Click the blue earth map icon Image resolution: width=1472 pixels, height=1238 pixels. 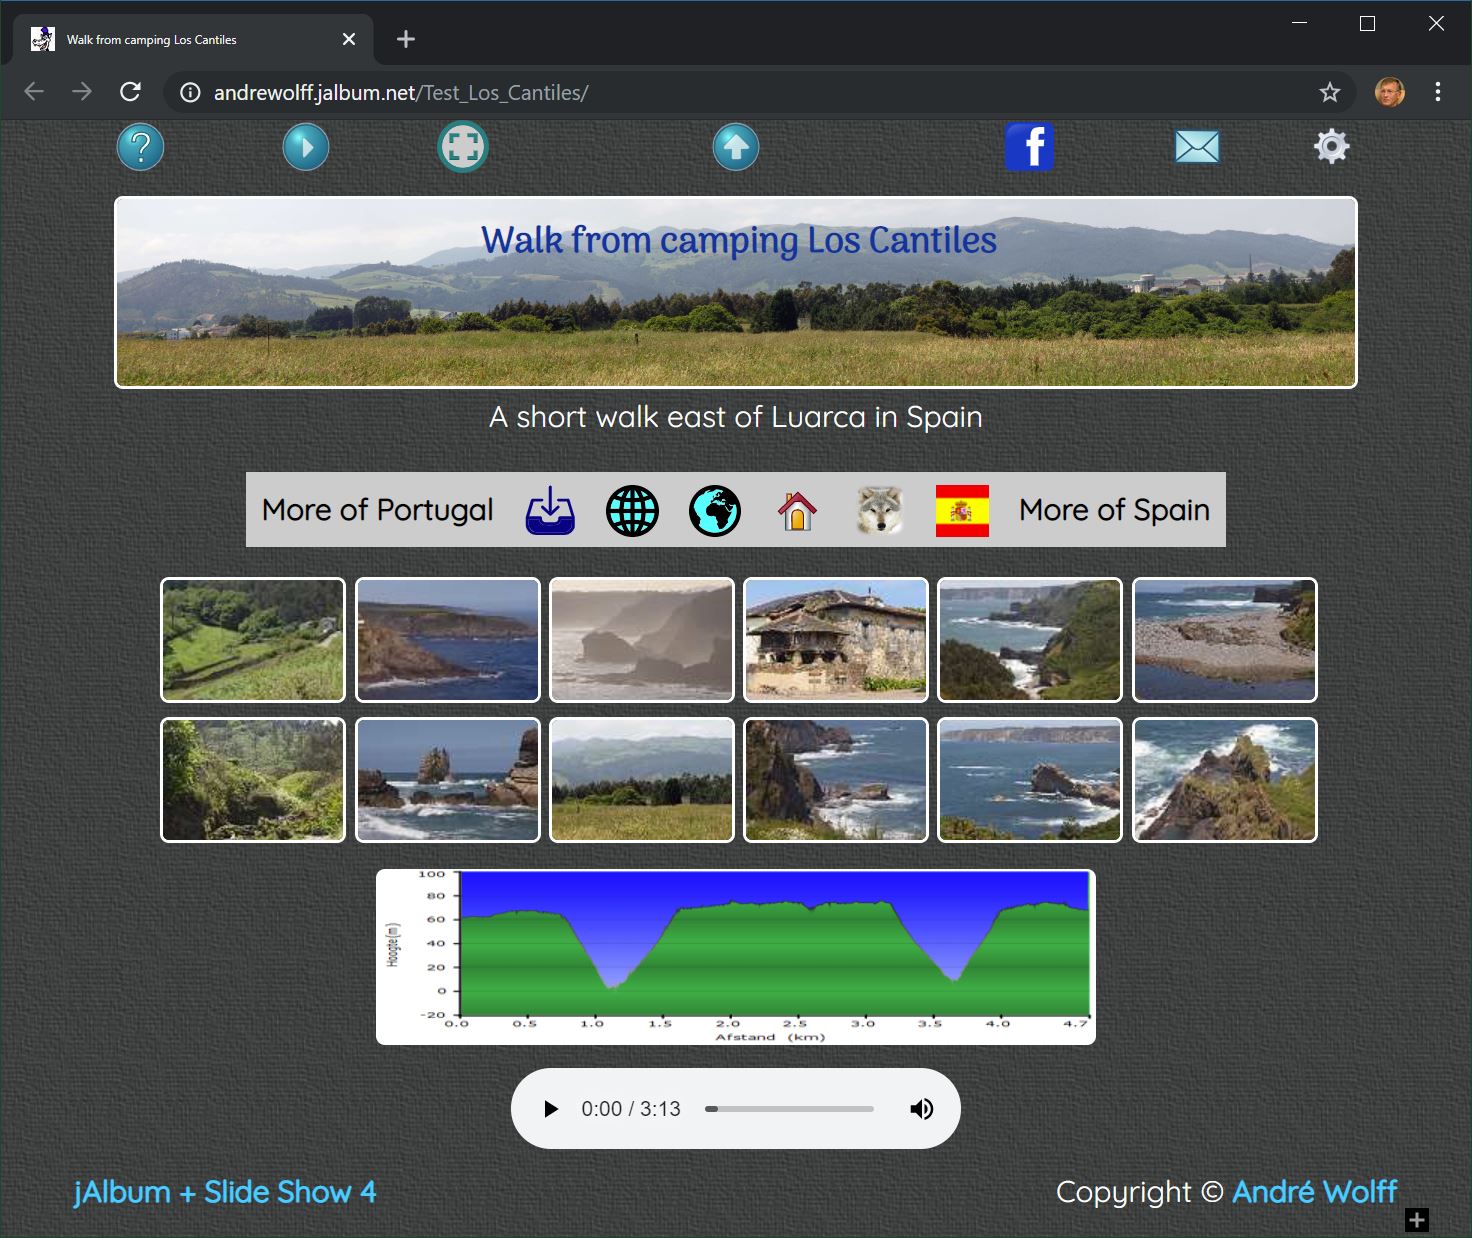(714, 510)
